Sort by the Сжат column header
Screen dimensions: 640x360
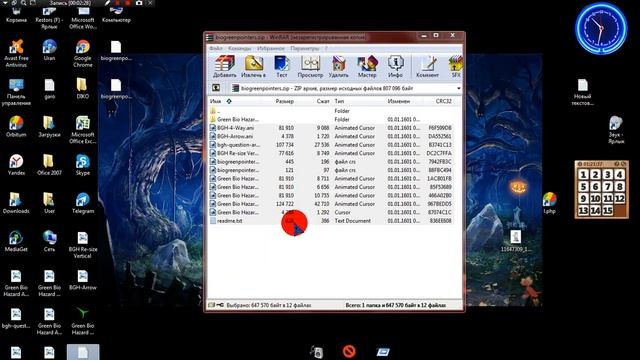tap(323, 101)
